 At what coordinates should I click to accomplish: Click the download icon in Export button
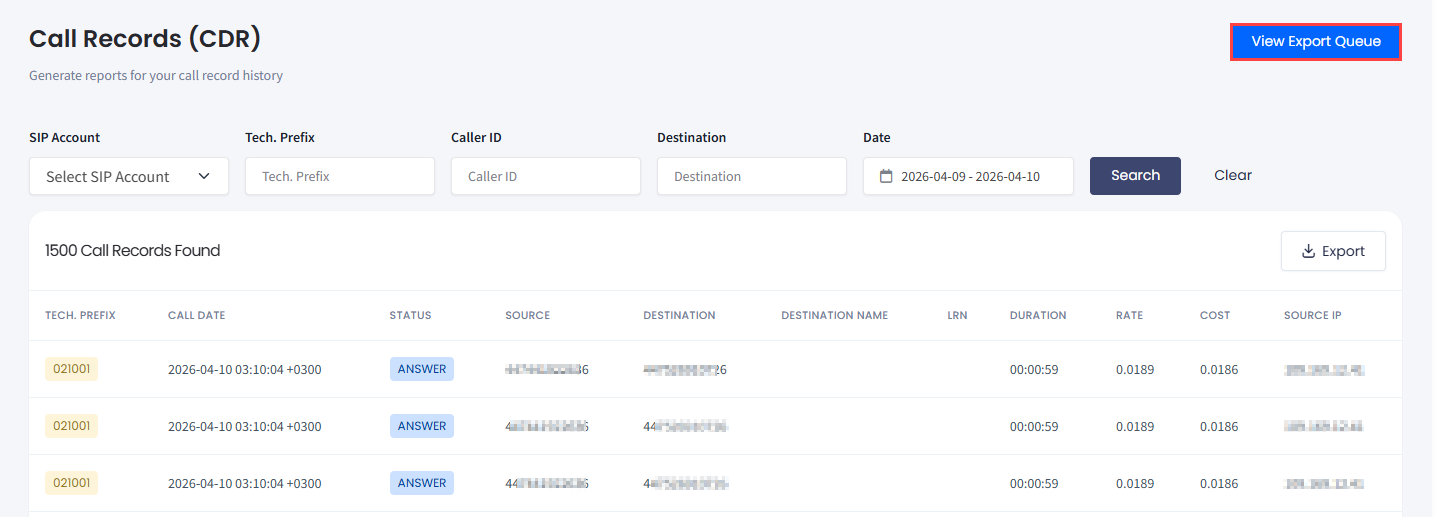pos(1308,251)
